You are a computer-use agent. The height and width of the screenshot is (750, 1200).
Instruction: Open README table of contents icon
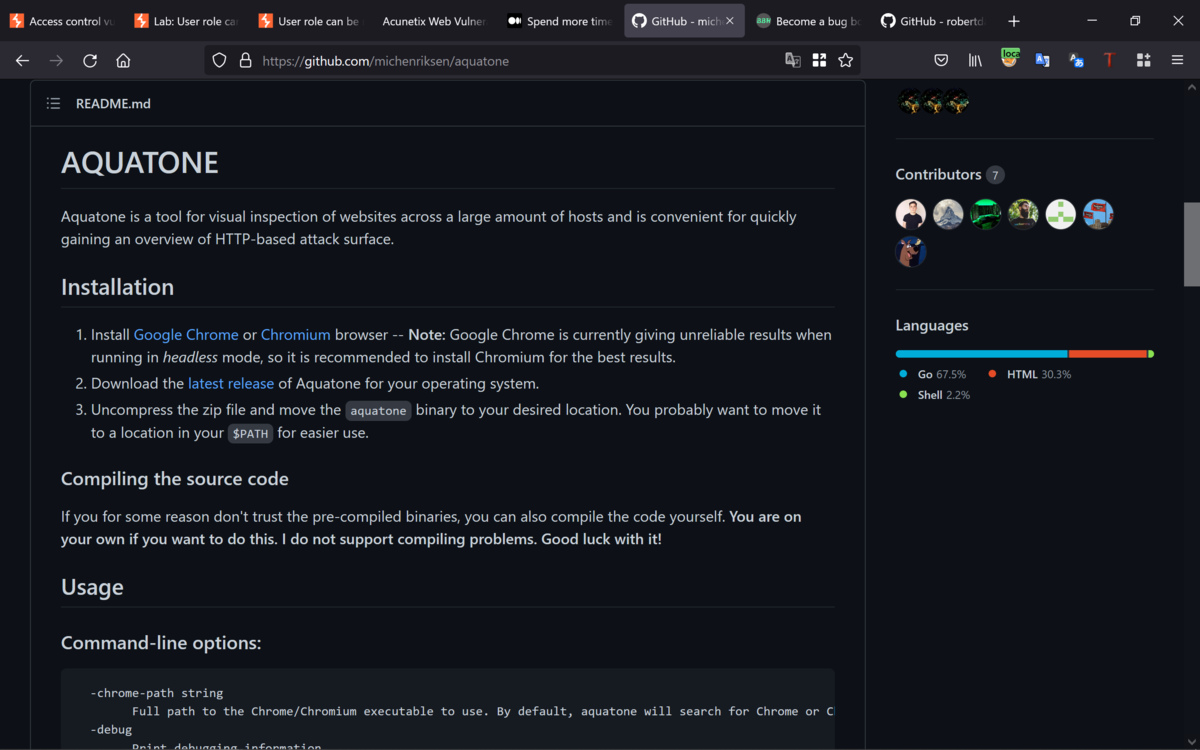pyautogui.click(x=53, y=103)
